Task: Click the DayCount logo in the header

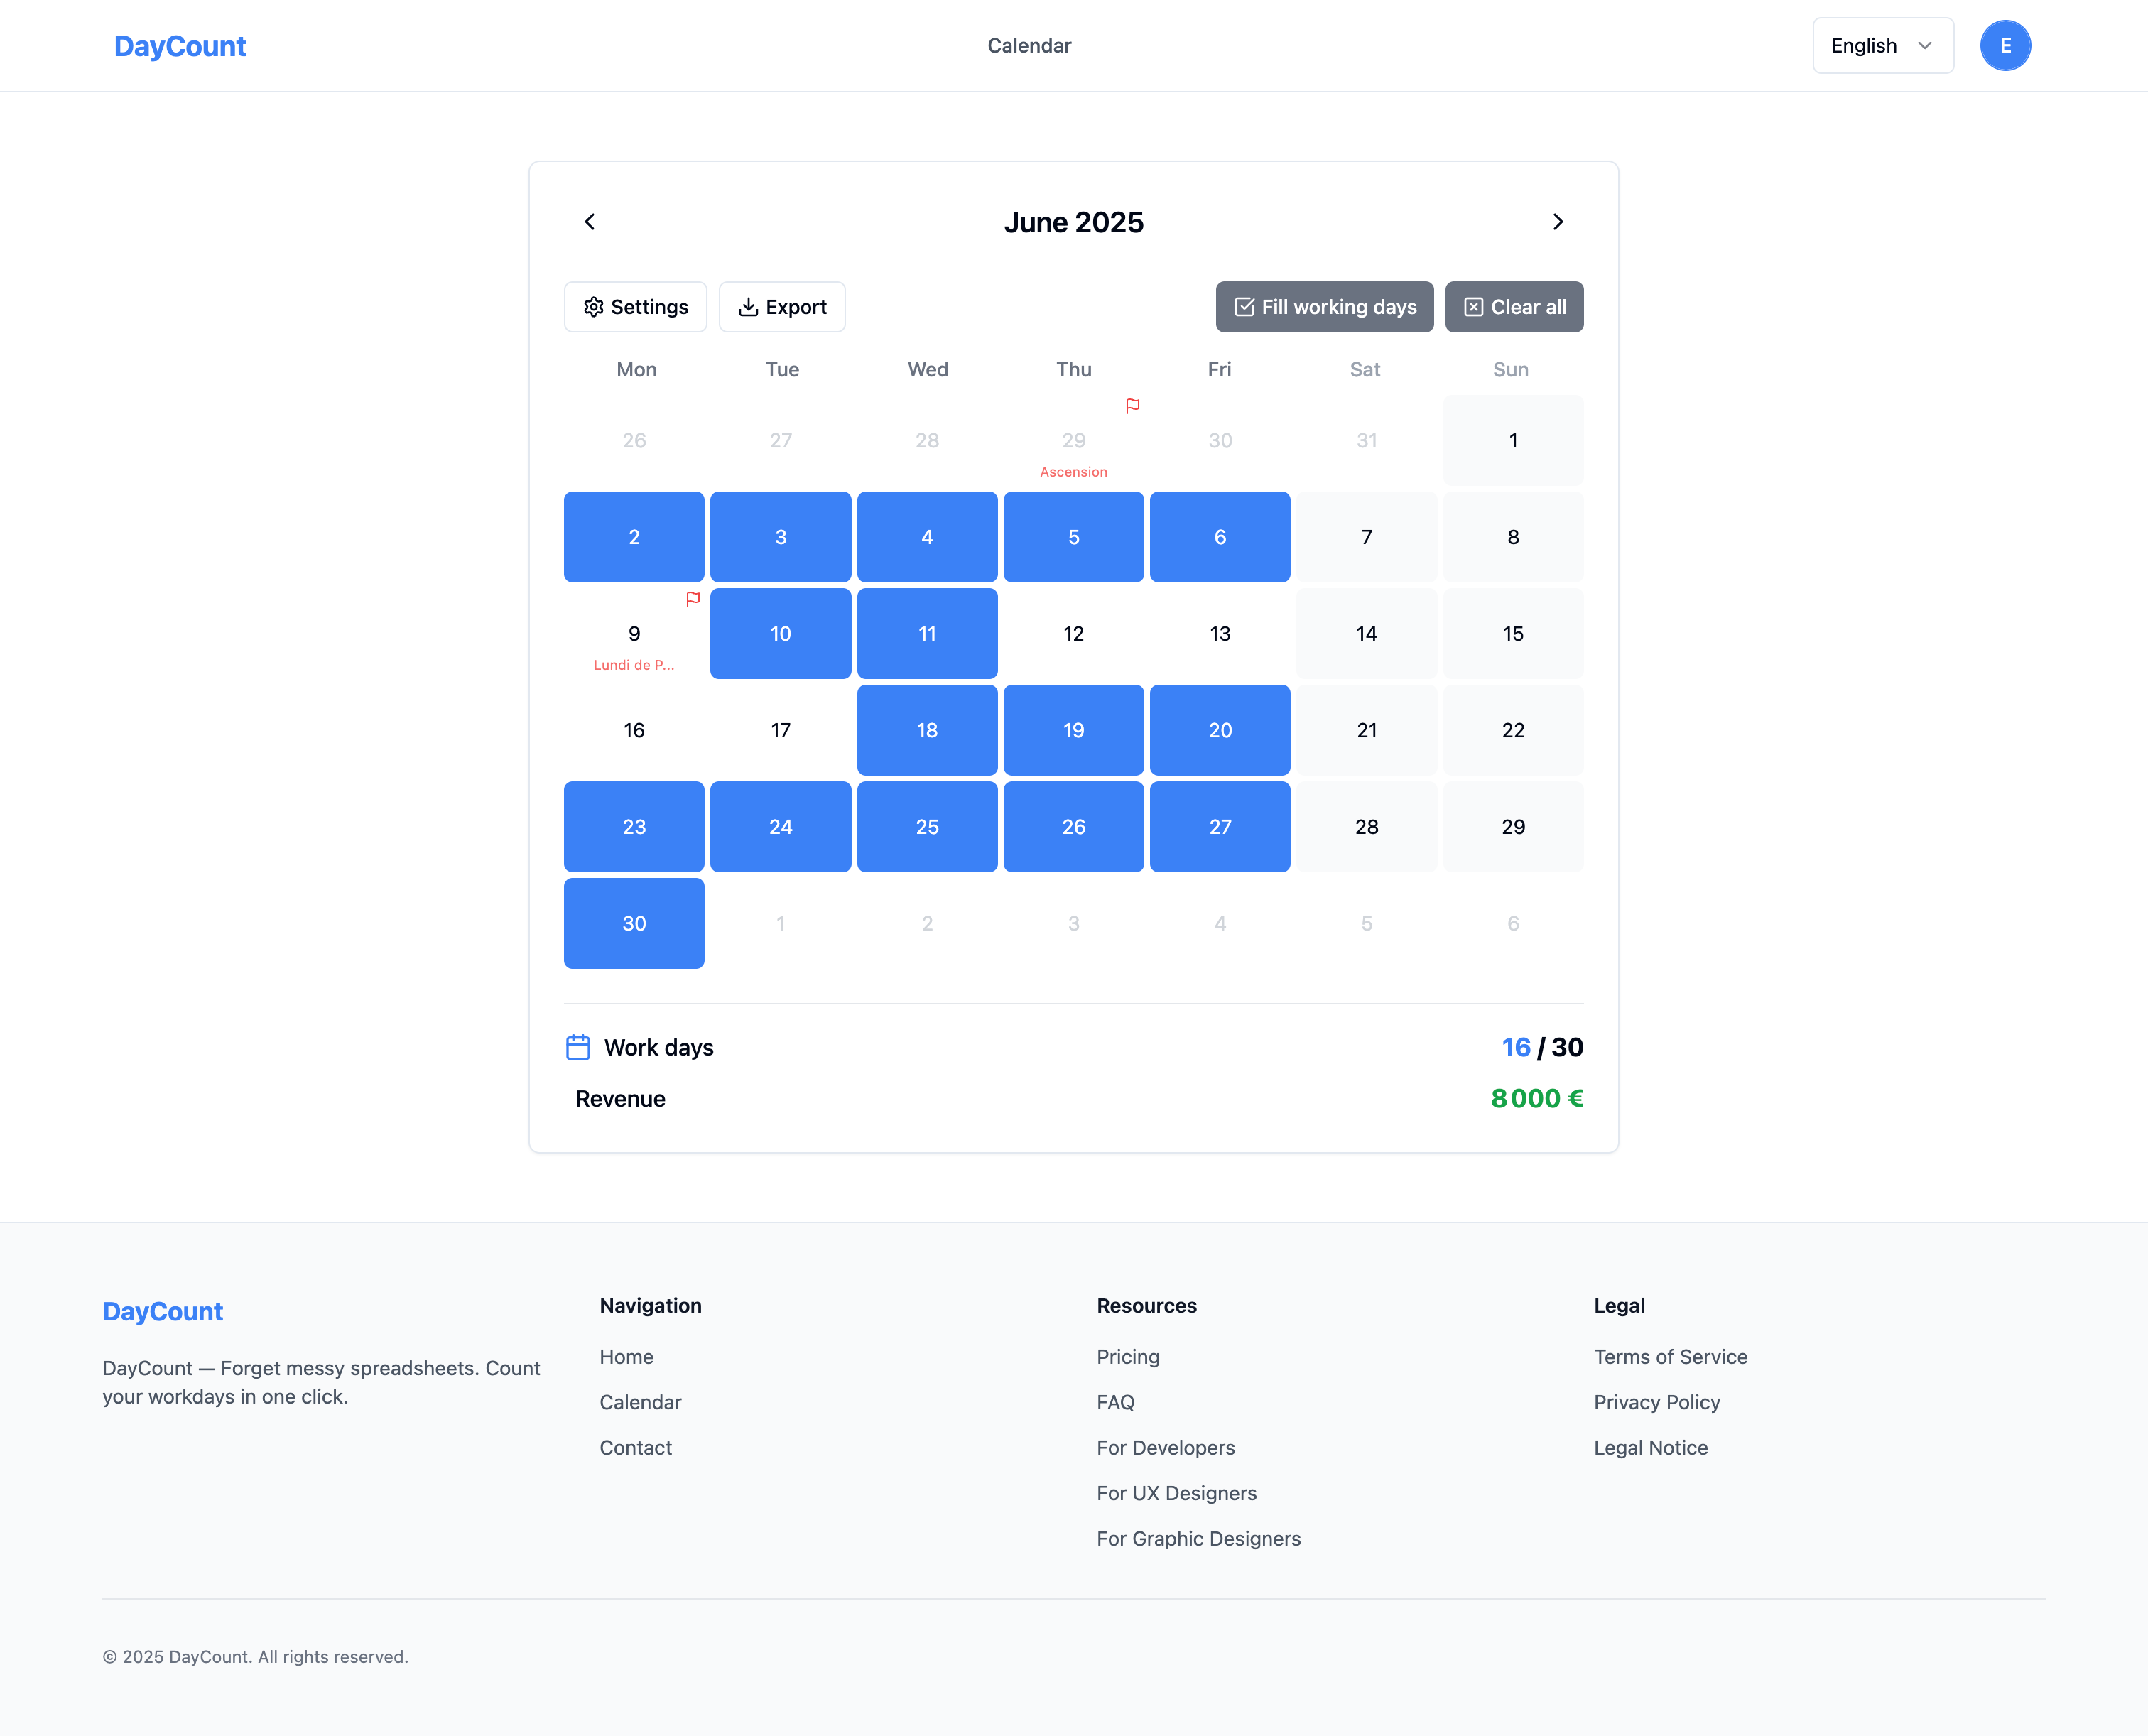Action: [x=180, y=45]
